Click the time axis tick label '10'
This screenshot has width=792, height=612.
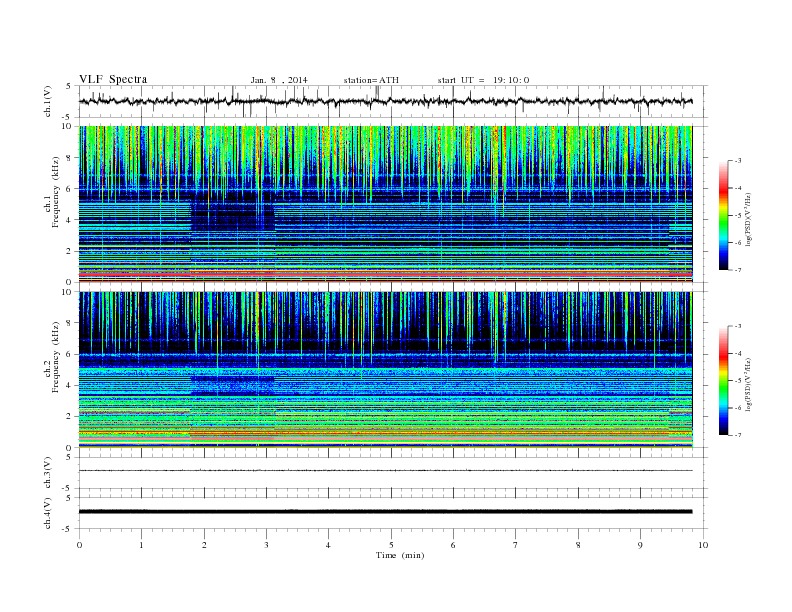coord(703,545)
